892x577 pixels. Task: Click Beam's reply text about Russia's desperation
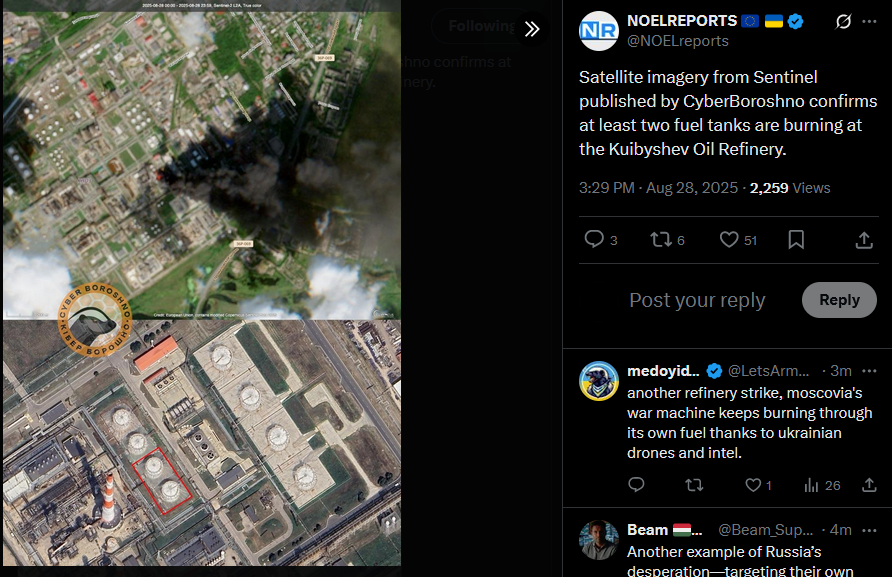point(740,560)
